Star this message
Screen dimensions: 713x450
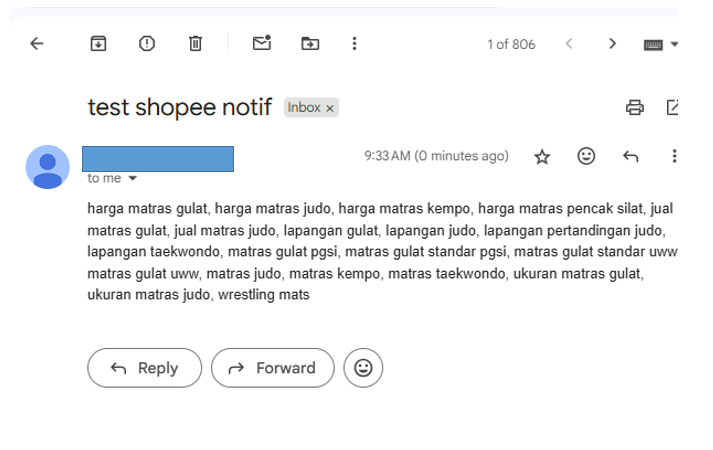click(542, 157)
